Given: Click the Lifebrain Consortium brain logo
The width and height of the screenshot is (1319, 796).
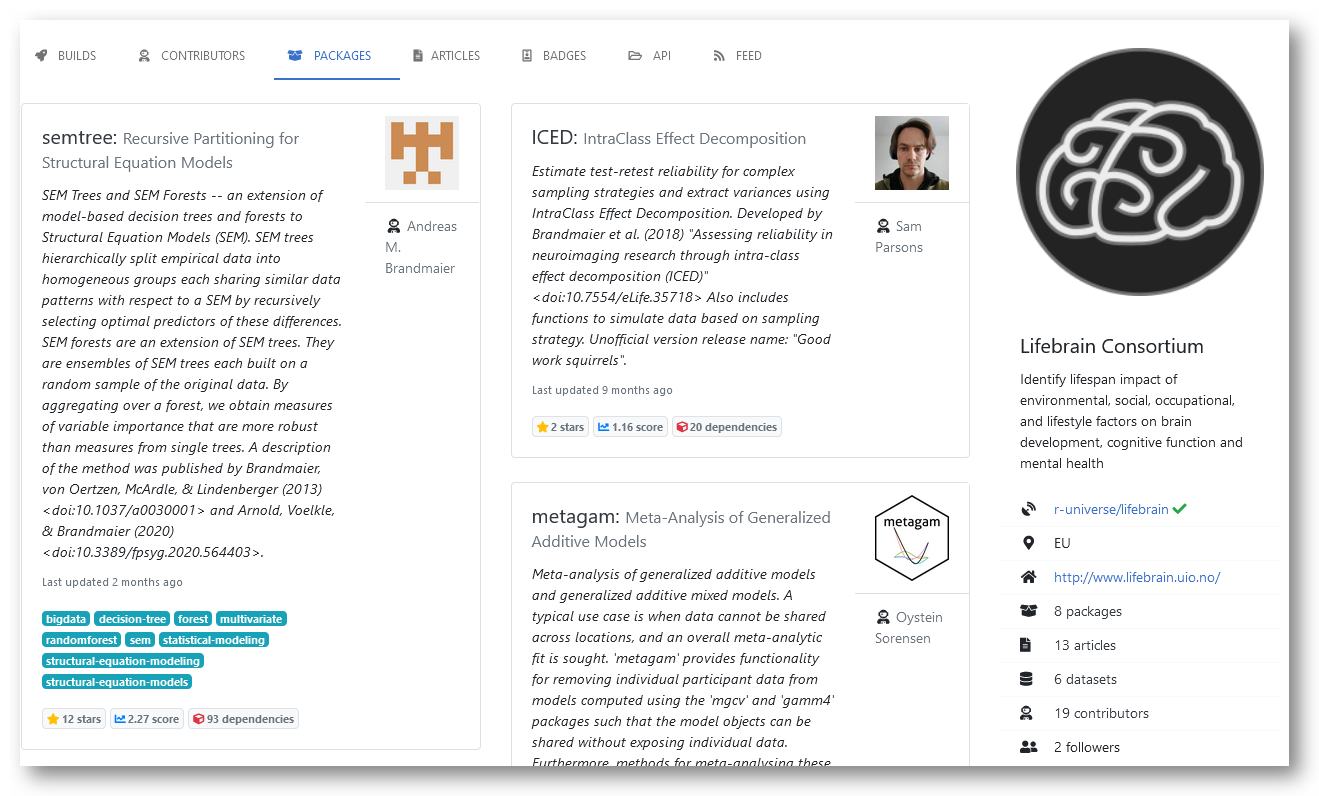Looking at the screenshot, I should [x=1139, y=172].
